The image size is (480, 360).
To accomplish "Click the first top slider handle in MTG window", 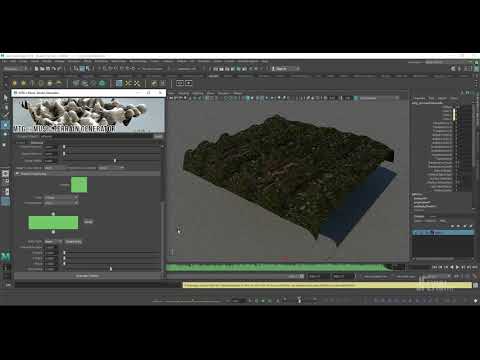I will pyautogui.click(x=64, y=147).
